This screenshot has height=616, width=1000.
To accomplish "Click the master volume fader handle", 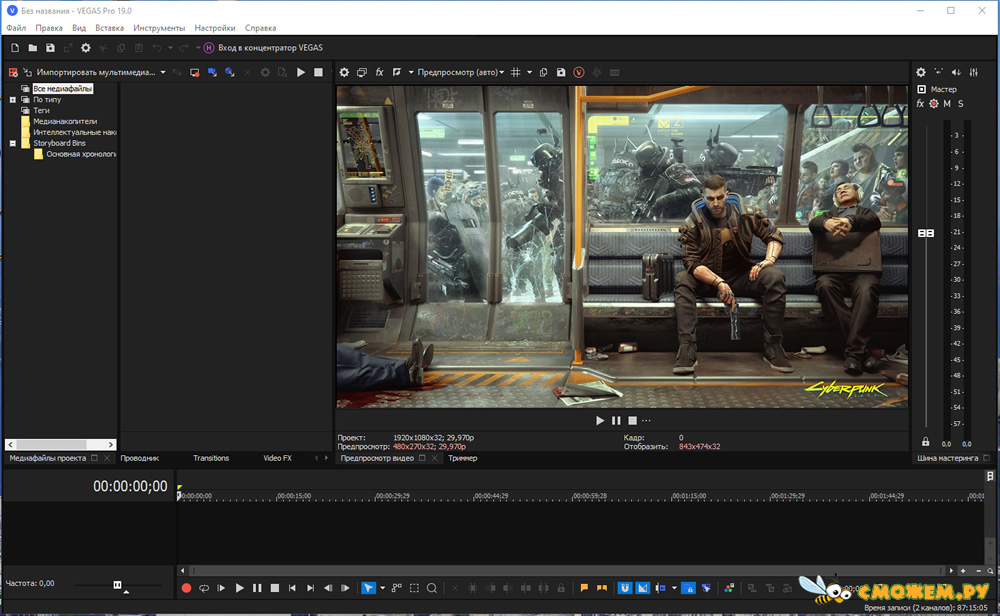I will [926, 233].
